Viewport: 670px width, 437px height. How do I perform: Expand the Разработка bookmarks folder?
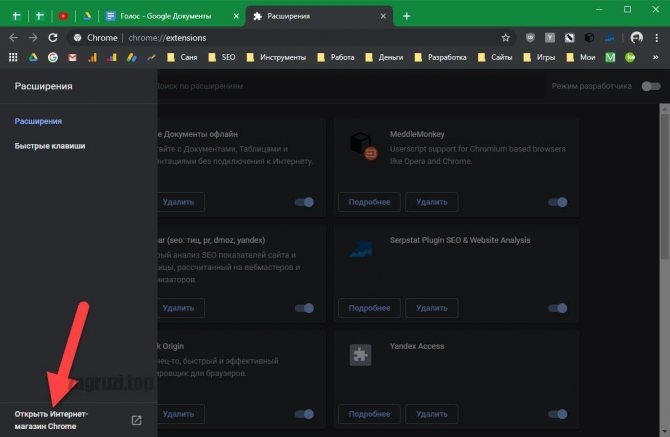tap(440, 57)
